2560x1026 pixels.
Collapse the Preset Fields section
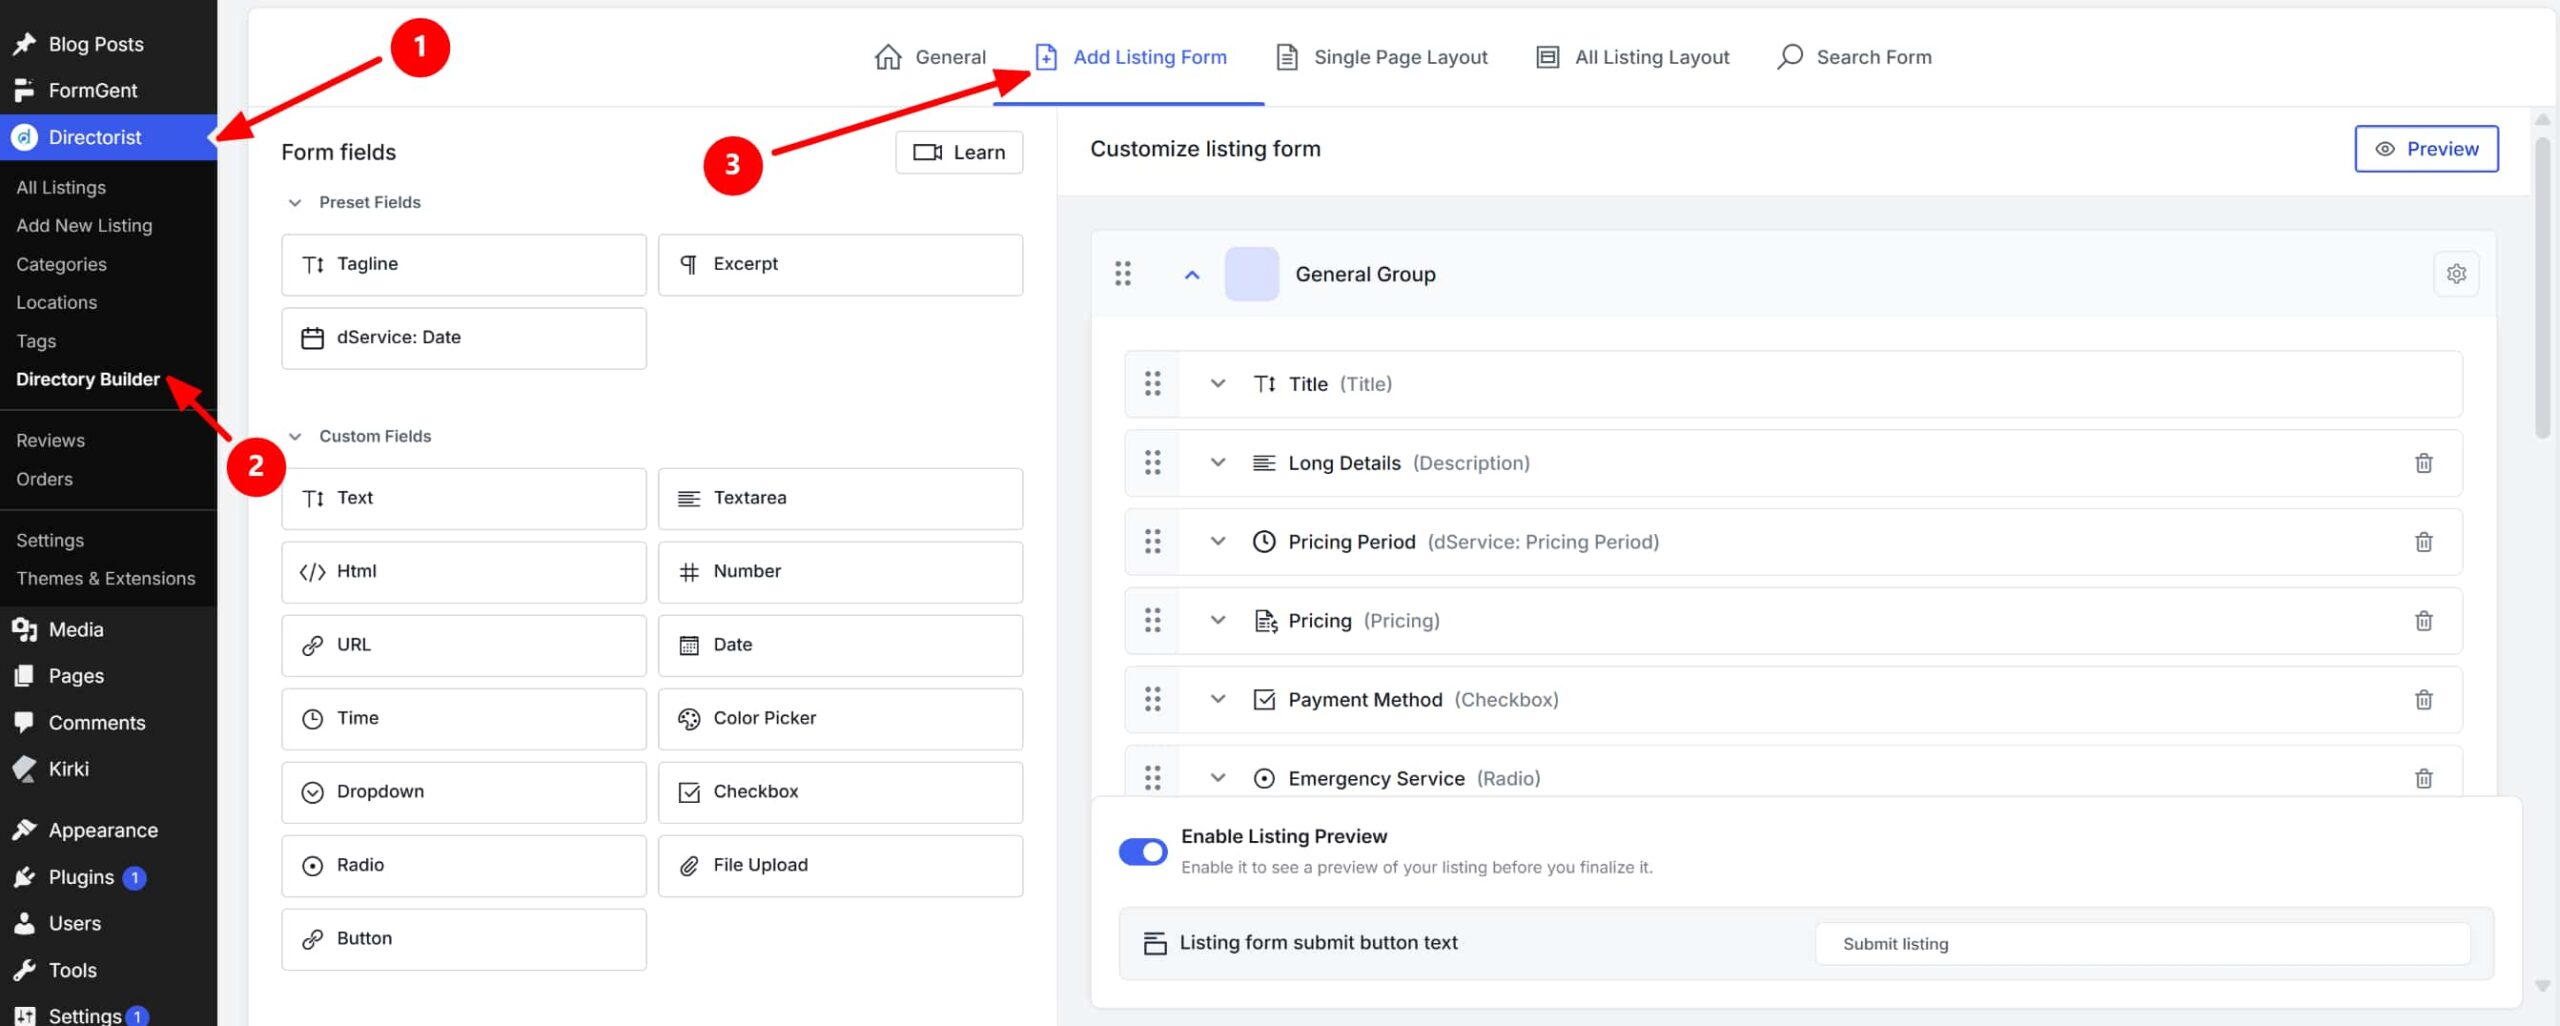point(295,203)
